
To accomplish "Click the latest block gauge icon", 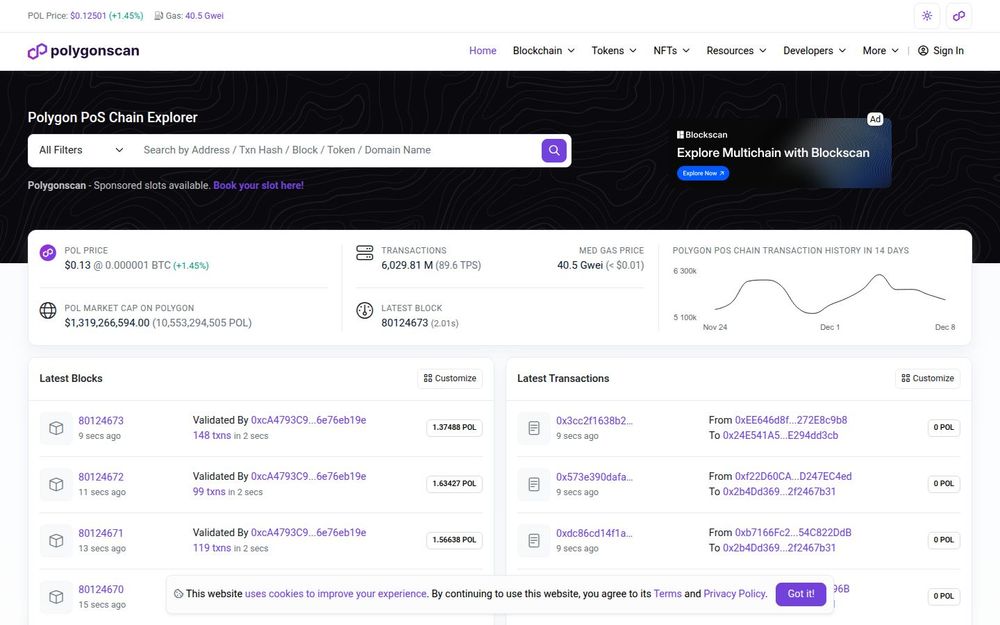I will [x=365, y=311].
